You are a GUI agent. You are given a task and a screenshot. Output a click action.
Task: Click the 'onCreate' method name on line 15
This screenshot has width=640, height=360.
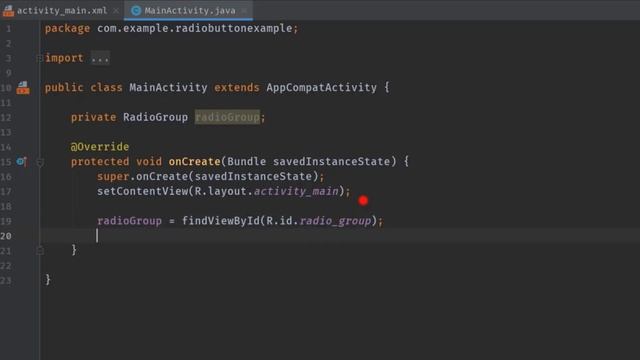click(194, 162)
